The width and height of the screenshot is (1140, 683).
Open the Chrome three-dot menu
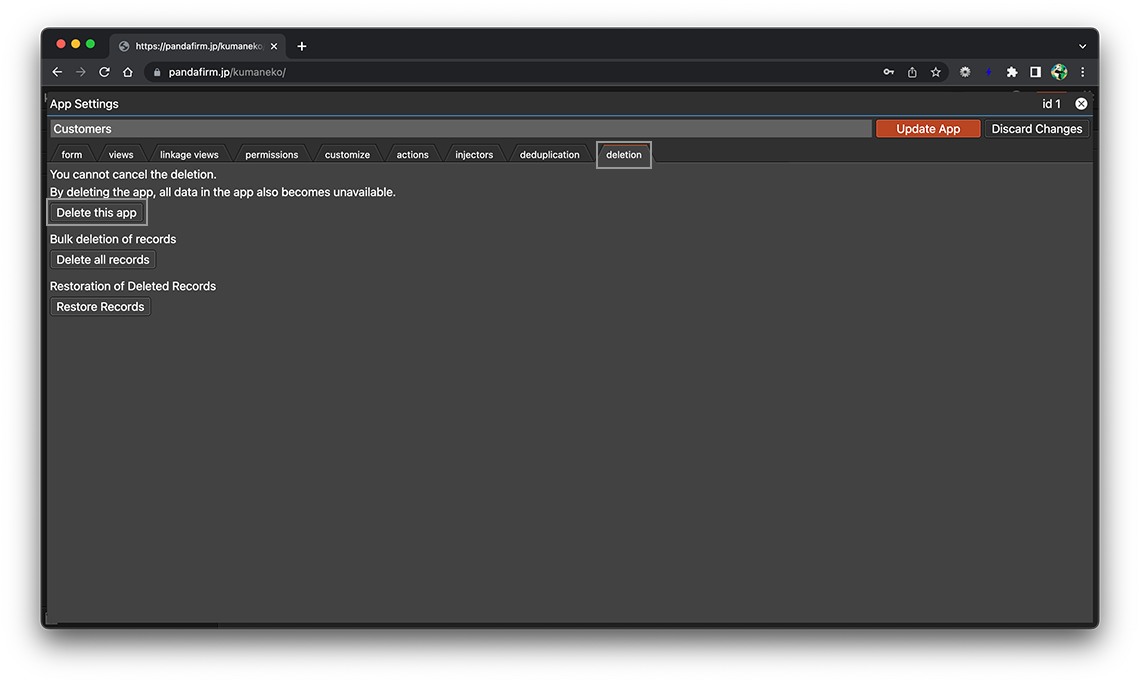pos(1082,72)
